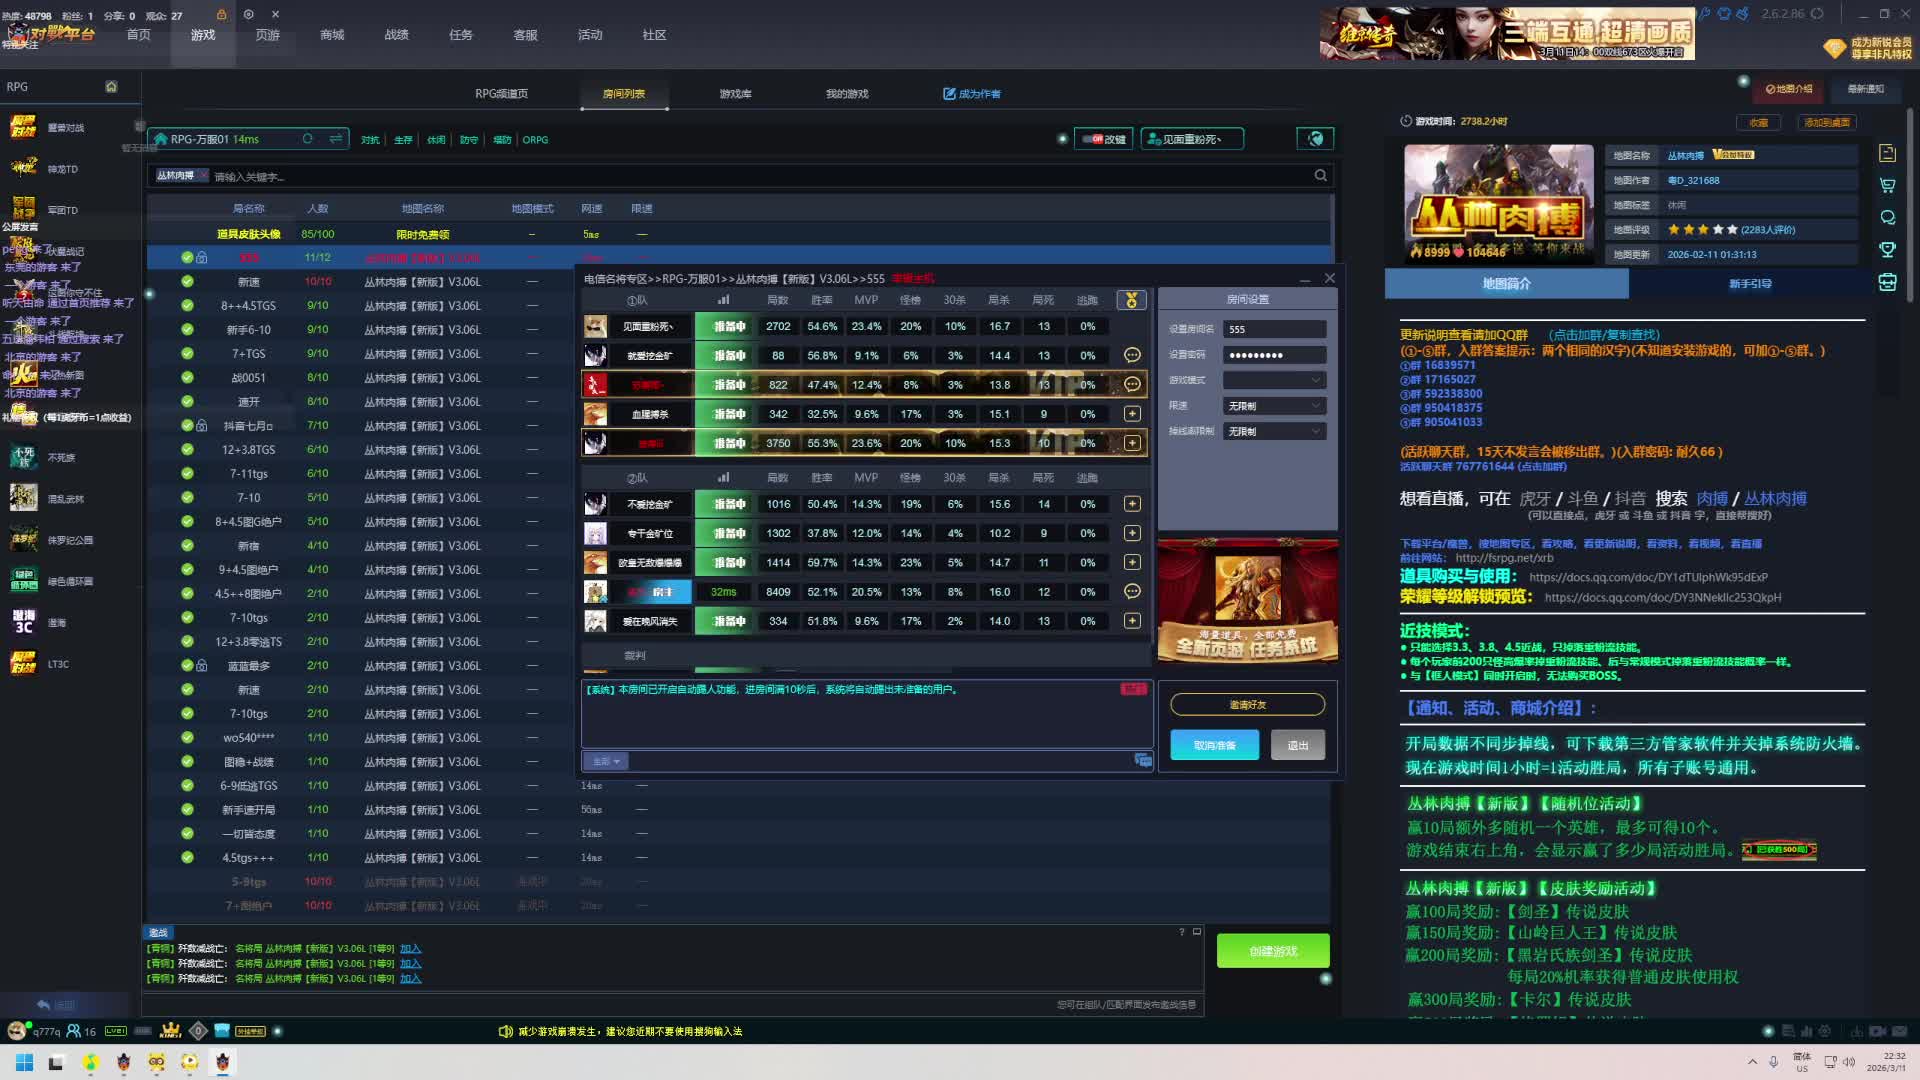Click the gold medal icon above team one
The image size is (1920, 1080).
point(1131,300)
